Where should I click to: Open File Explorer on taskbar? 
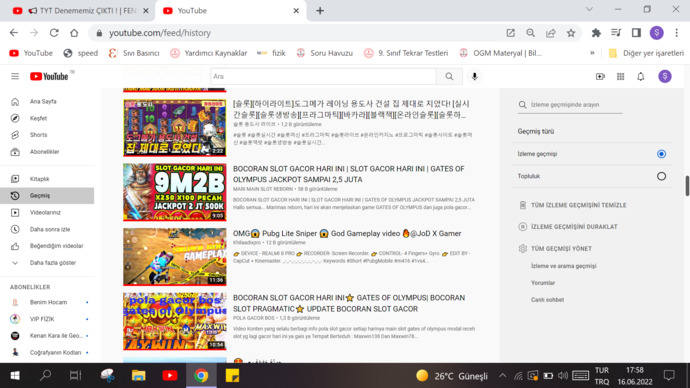coord(139,376)
